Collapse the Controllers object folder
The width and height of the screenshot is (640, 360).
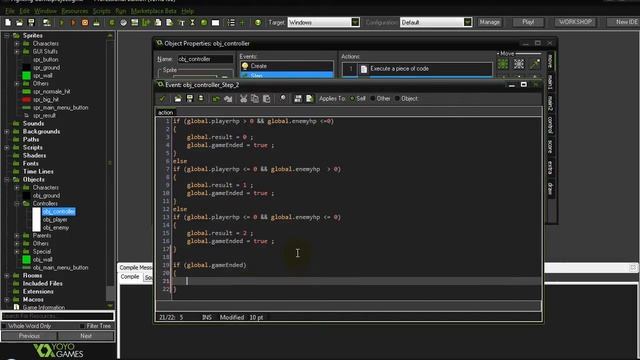17,203
